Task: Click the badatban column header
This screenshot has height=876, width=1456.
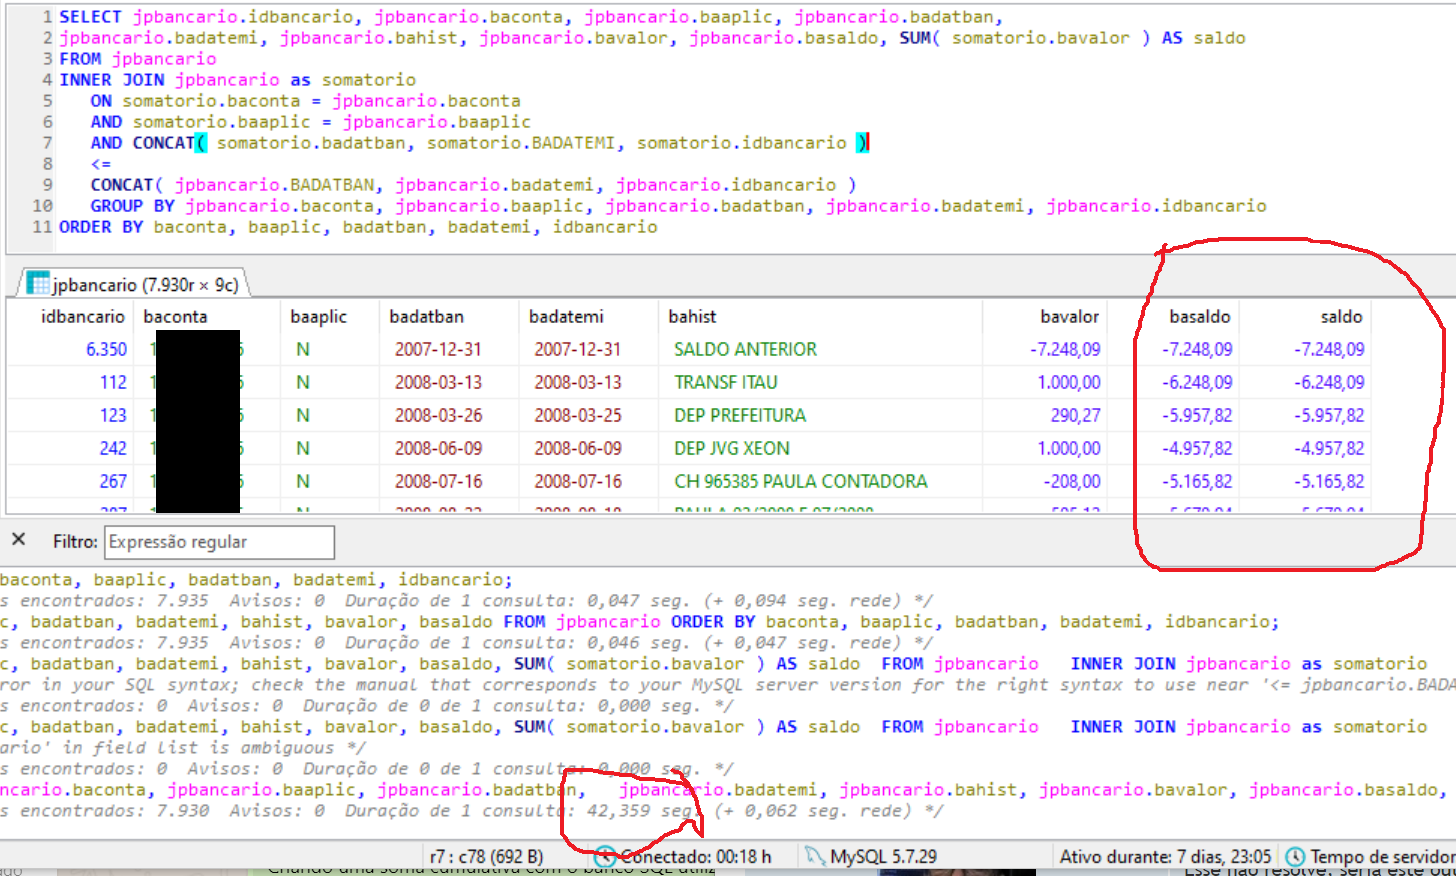Action: click(426, 317)
